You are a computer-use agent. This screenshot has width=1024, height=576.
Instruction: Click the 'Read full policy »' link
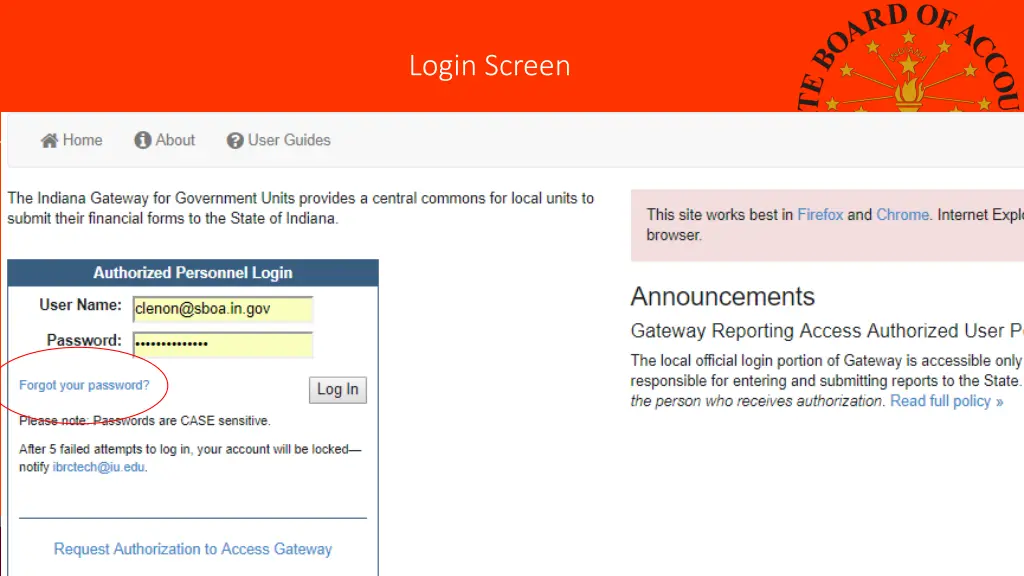[x=946, y=400]
